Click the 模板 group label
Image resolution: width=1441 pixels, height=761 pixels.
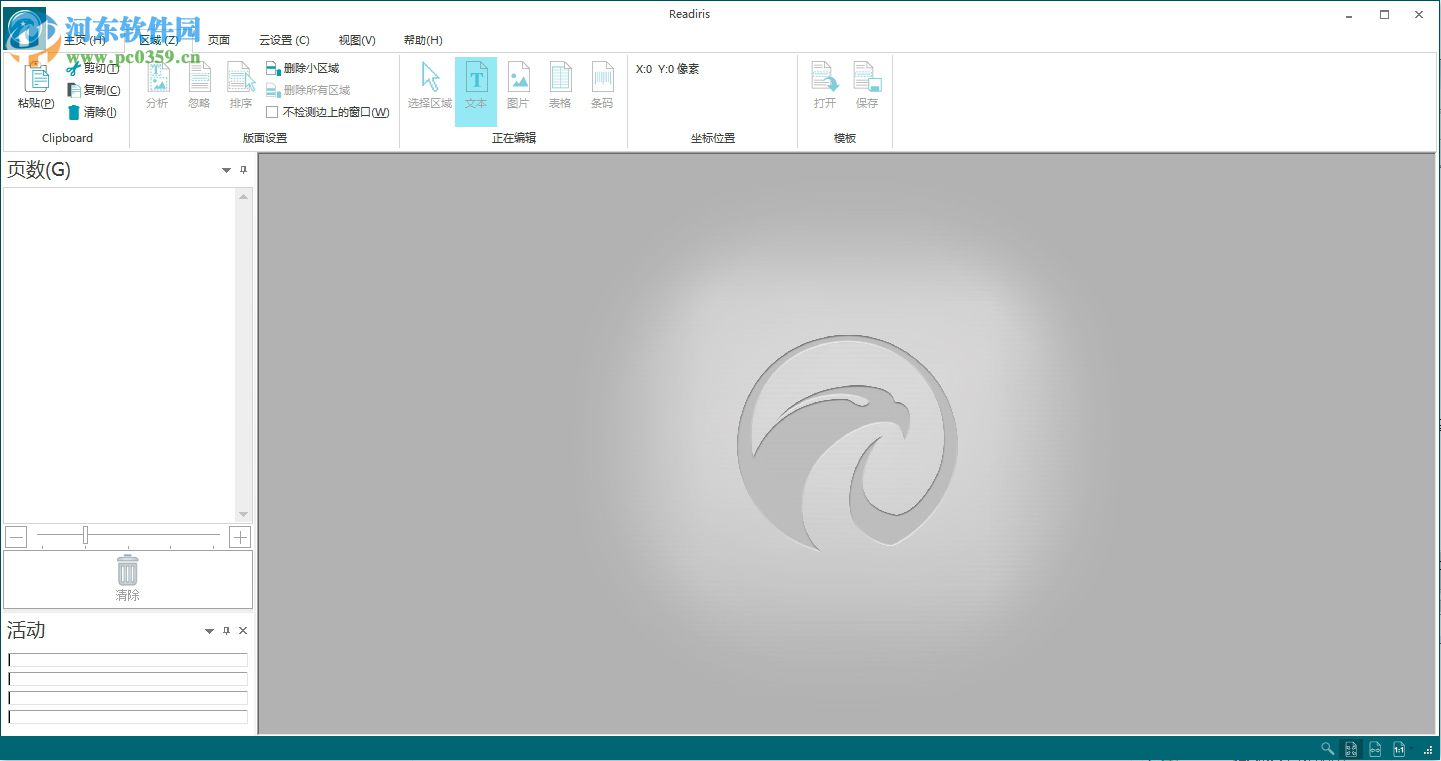(x=845, y=138)
